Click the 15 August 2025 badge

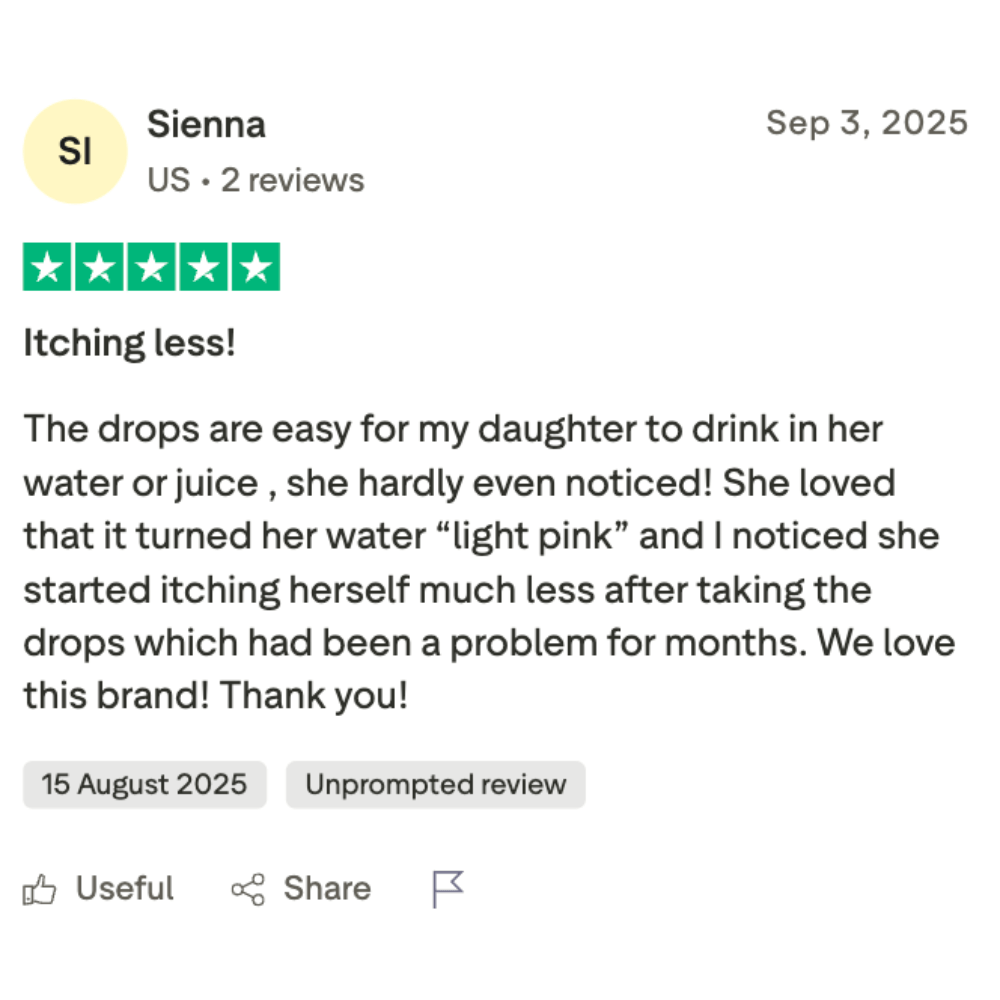(144, 784)
